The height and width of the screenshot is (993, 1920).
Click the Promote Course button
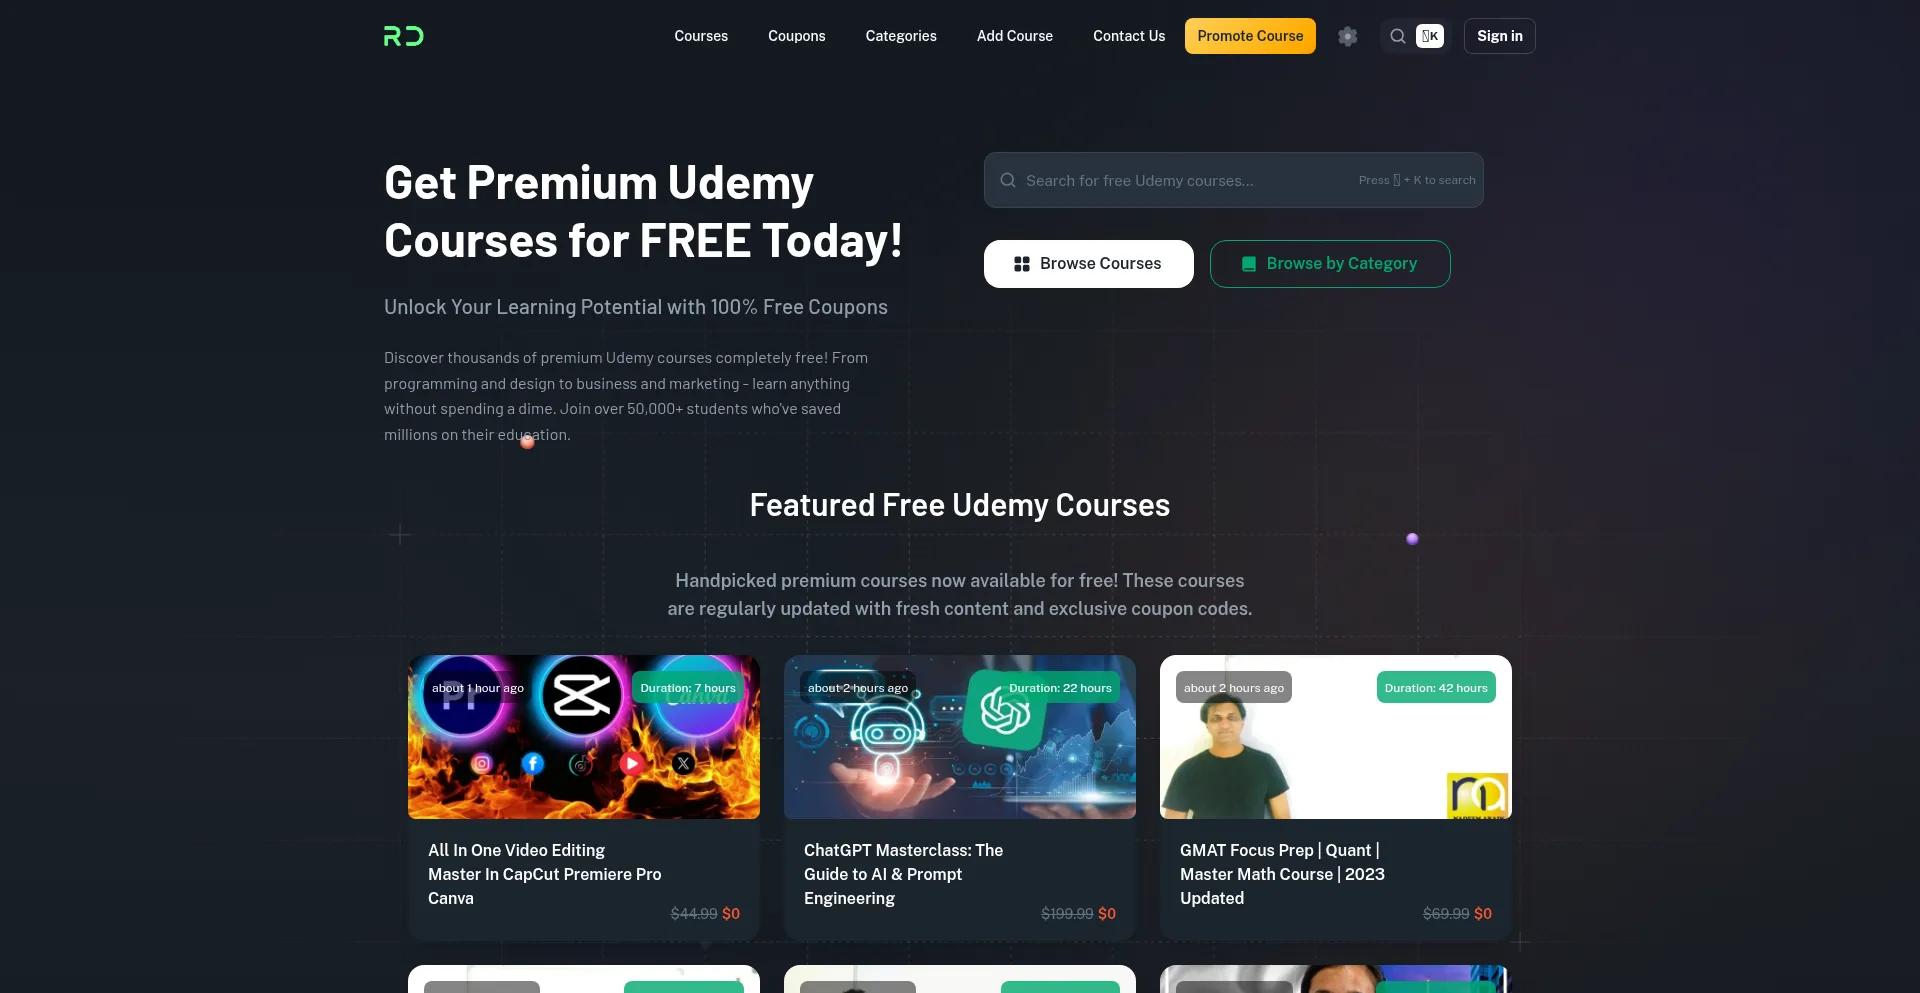(x=1250, y=36)
